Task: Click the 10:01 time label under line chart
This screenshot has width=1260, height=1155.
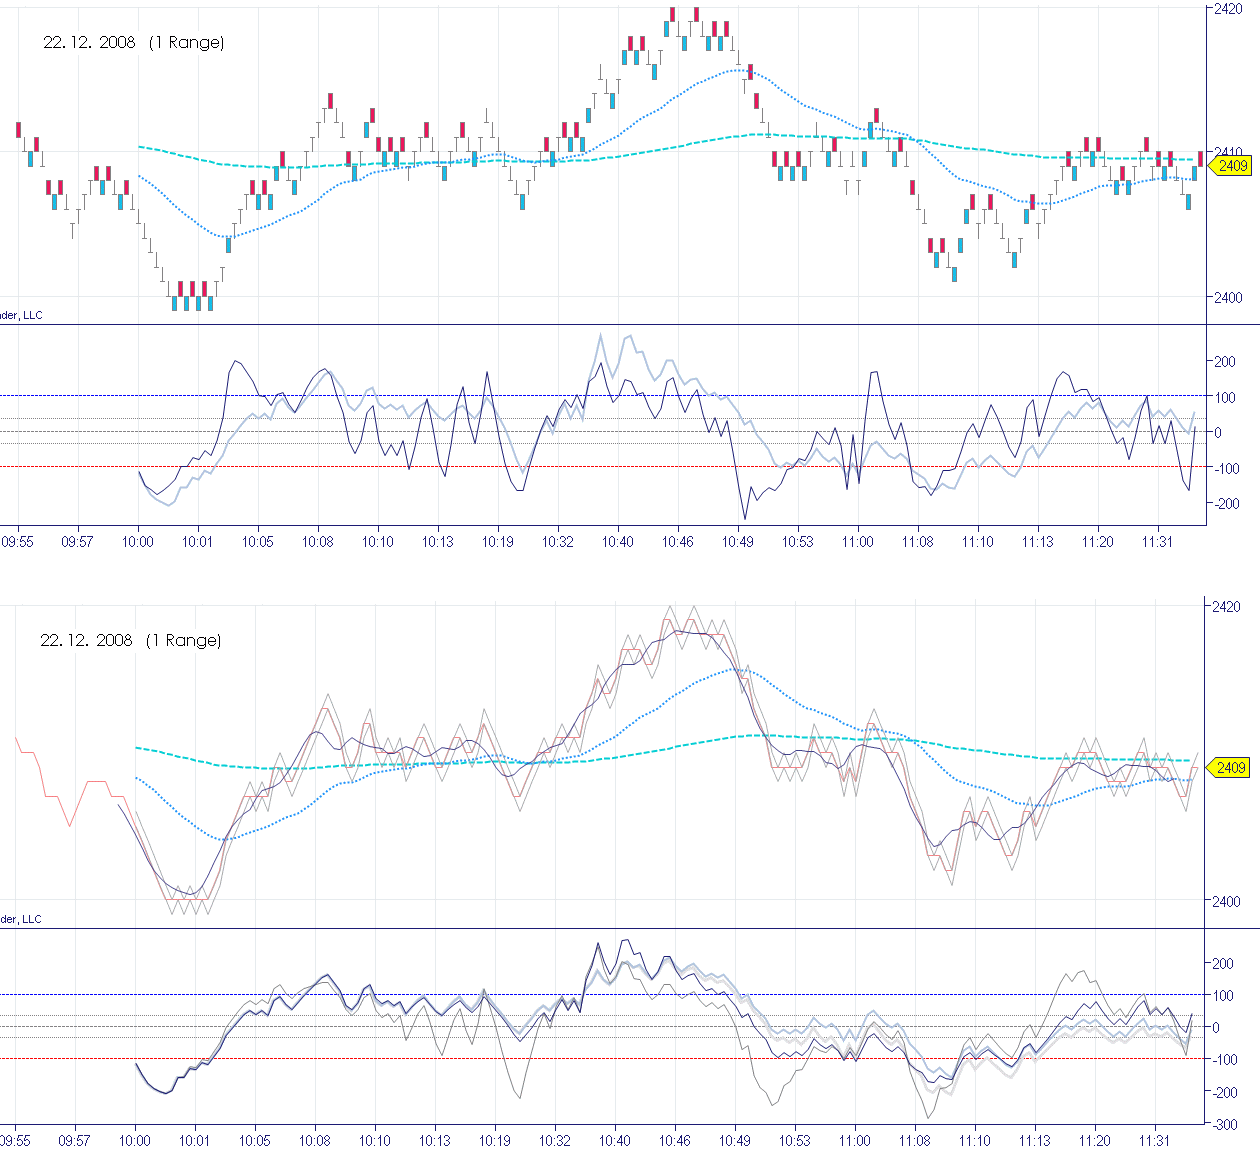Action: tap(194, 1141)
